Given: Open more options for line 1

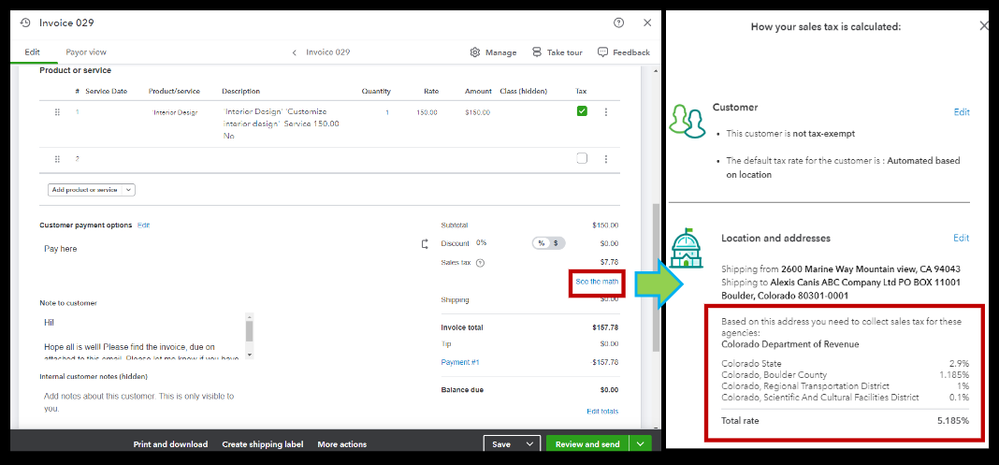Looking at the screenshot, I should click(x=606, y=112).
